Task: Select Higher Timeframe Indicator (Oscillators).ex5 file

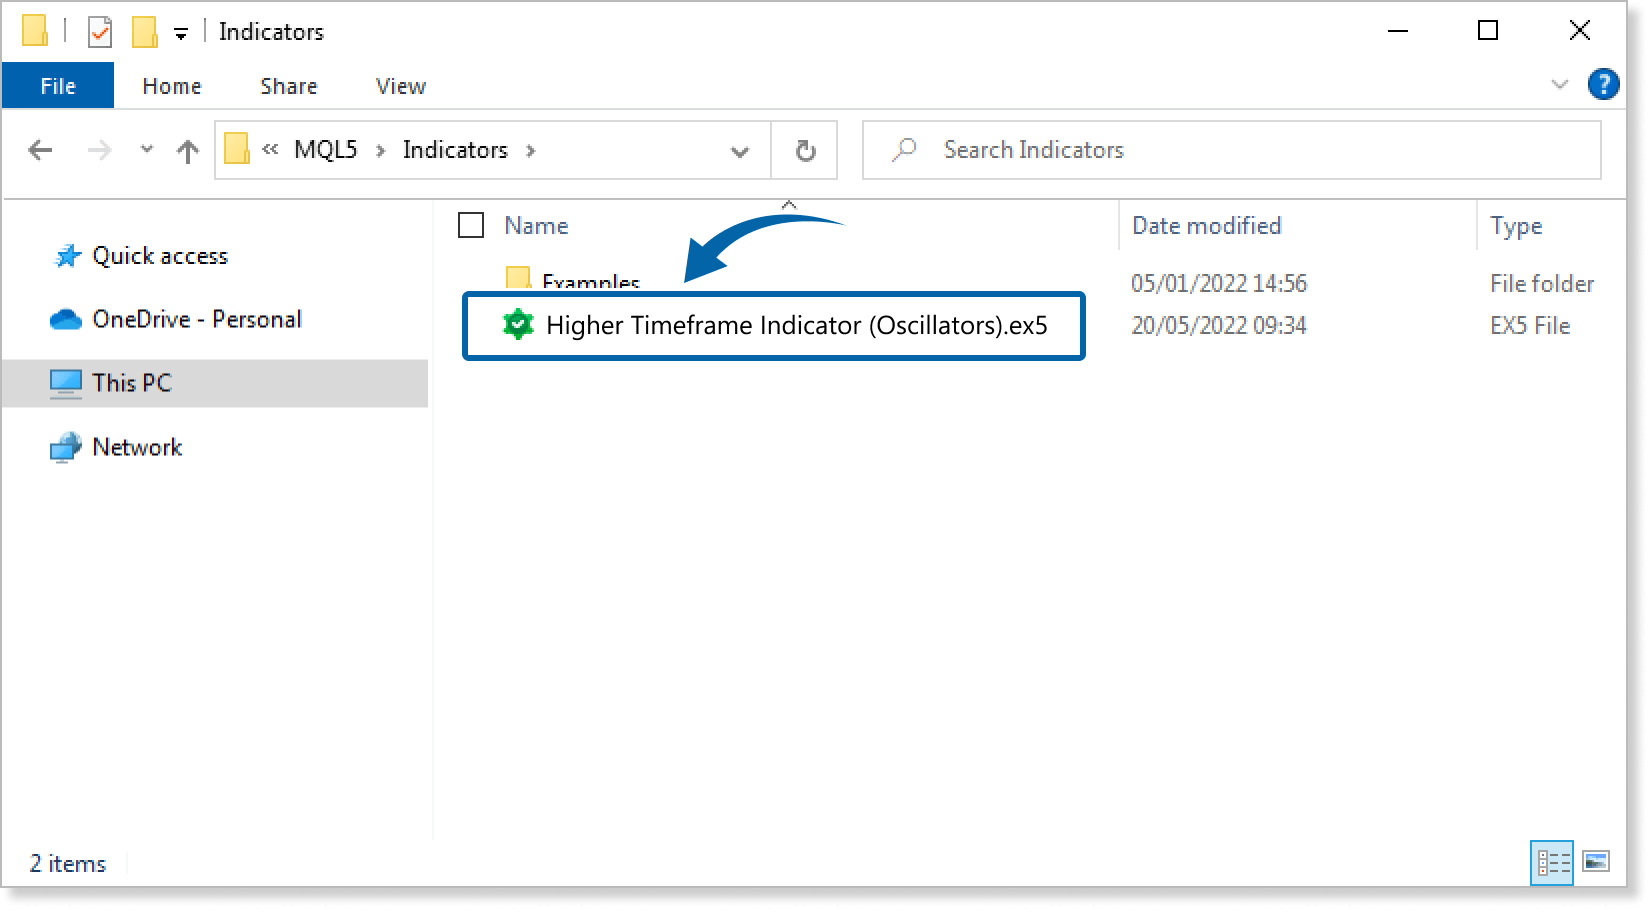Action: 796,326
